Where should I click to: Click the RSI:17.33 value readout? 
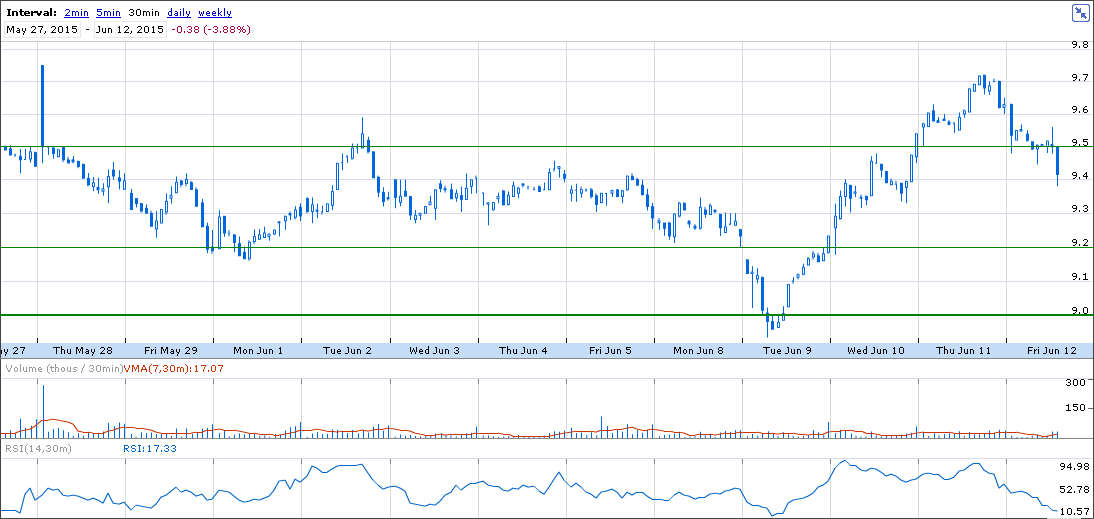point(149,449)
